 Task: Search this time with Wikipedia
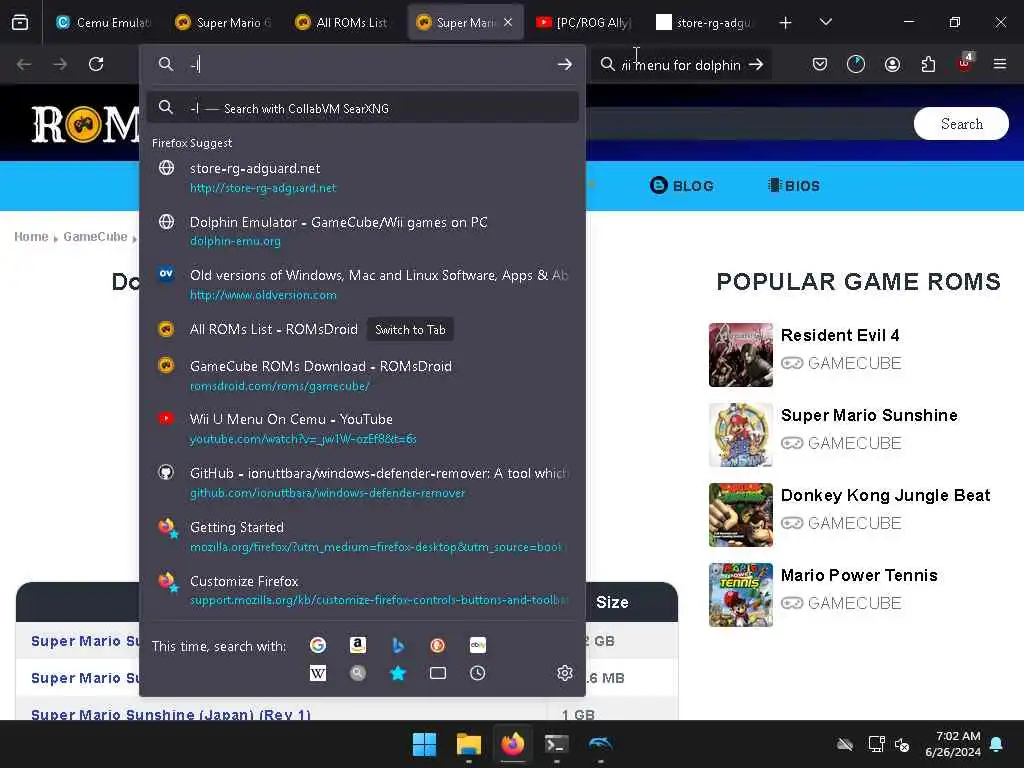pos(318,673)
